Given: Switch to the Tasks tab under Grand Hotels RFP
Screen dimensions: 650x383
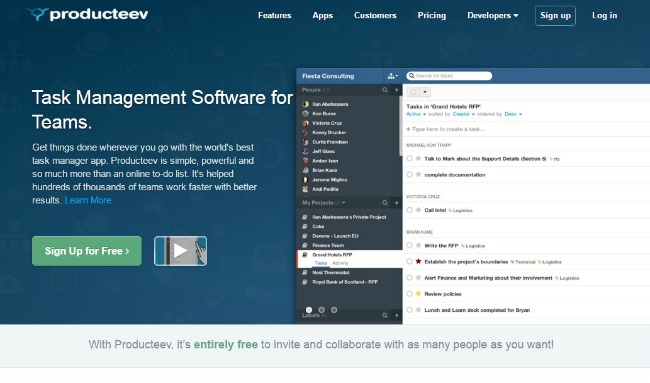Looking at the screenshot, I should click(x=320, y=263).
